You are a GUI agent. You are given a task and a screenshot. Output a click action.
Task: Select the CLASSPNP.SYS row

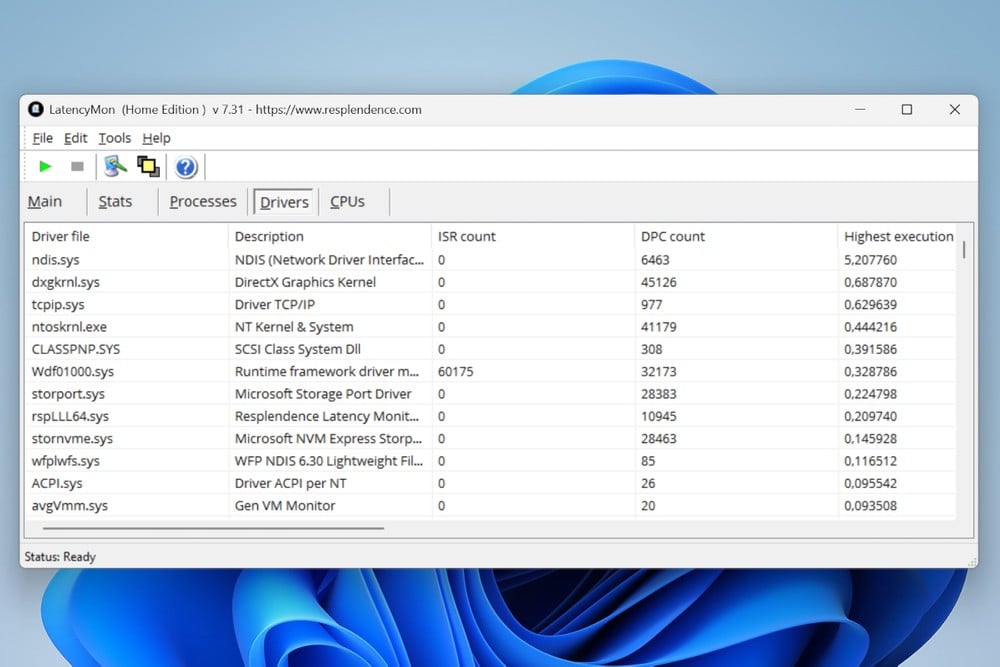tap(491, 349)
